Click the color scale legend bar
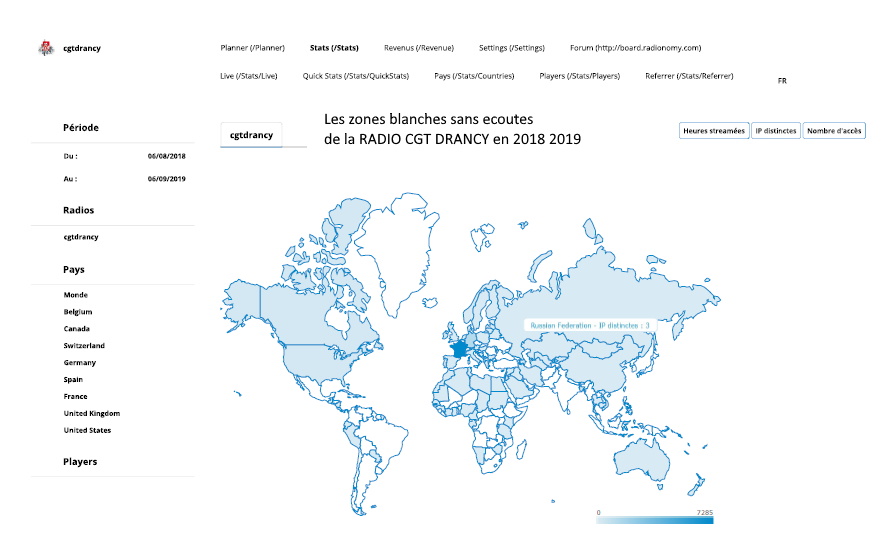Image resolution: width=886 pixels, height=542 pixels. tap(655, 520)
